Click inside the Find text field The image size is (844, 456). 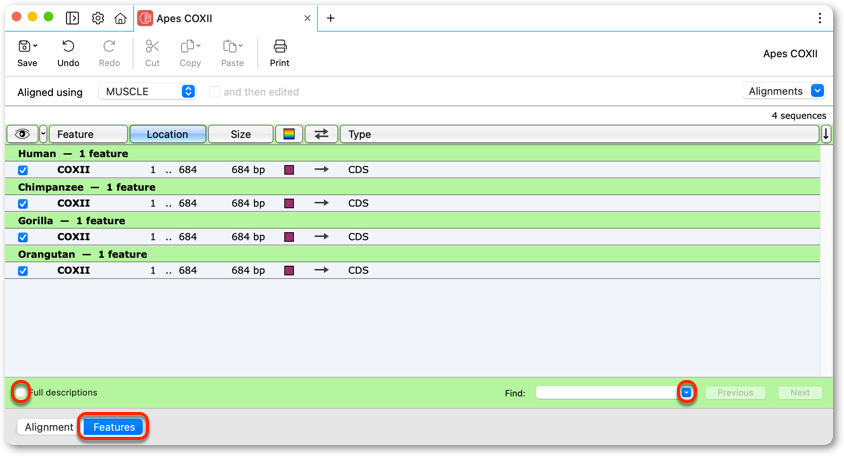click(x=607, y=392)
